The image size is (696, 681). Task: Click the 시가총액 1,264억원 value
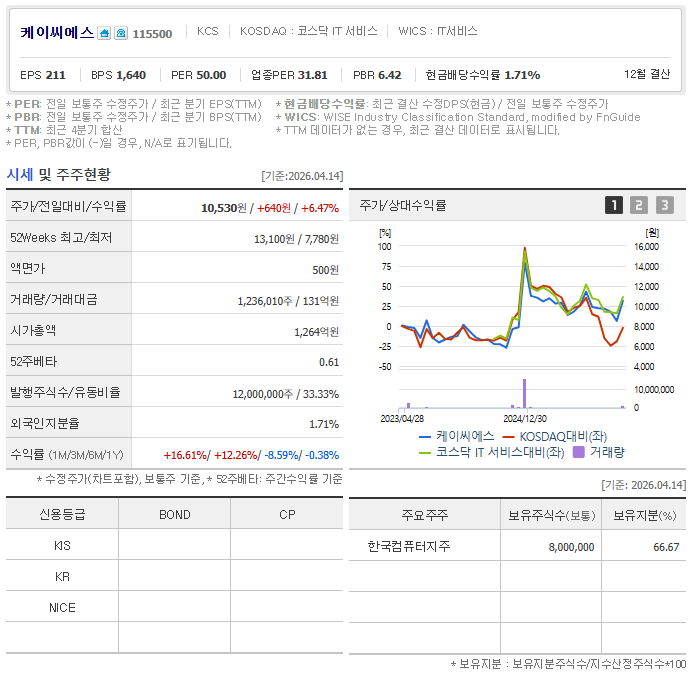(316, 332)
